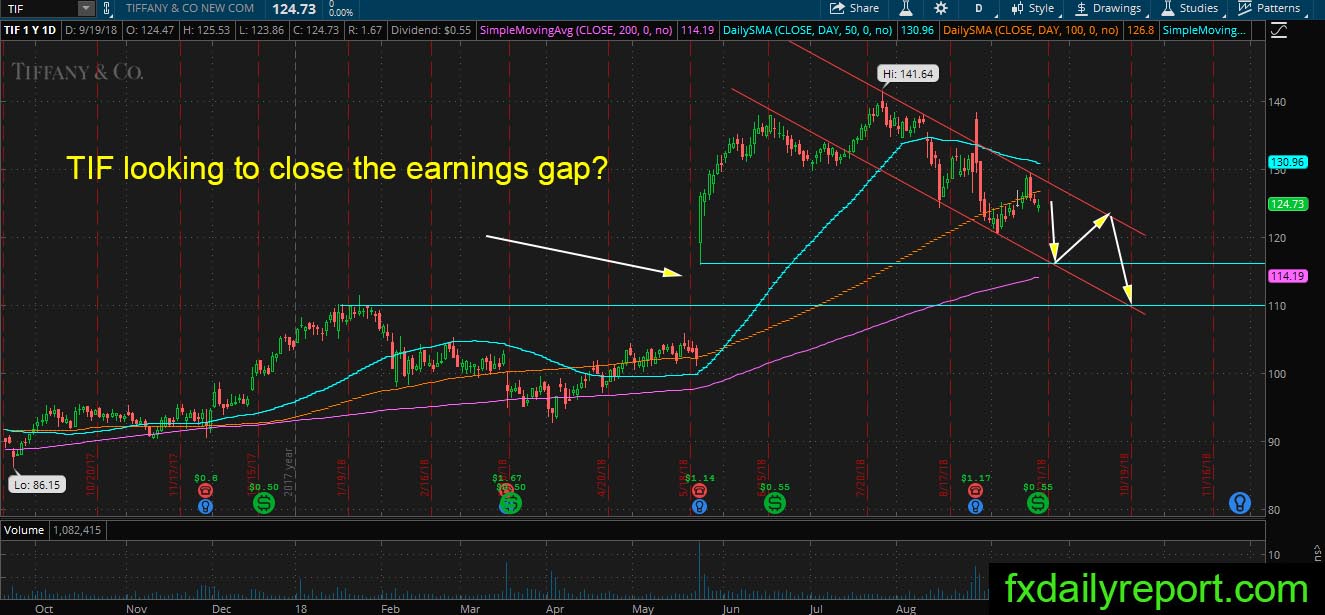The height and width of the screenshot is (615, 1325).
Task: Expand the symbol selector dropdown arrow
Action: pos(86,8)
